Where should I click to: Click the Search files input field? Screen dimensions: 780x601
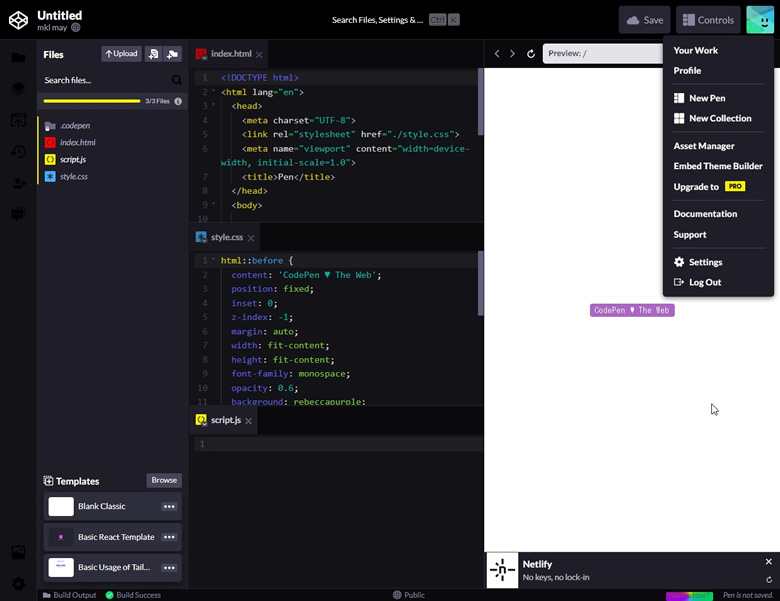[106, 80]
